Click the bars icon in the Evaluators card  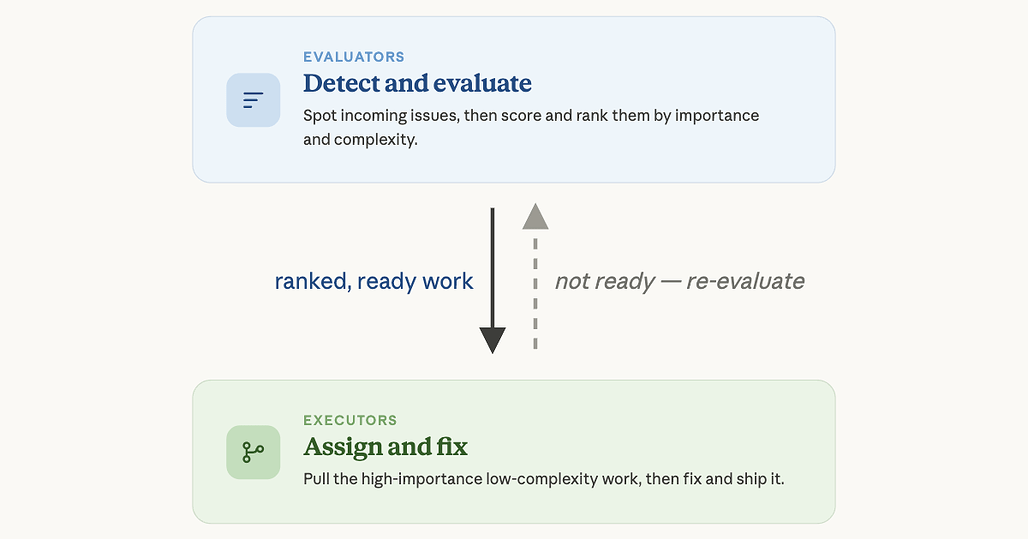253,100
